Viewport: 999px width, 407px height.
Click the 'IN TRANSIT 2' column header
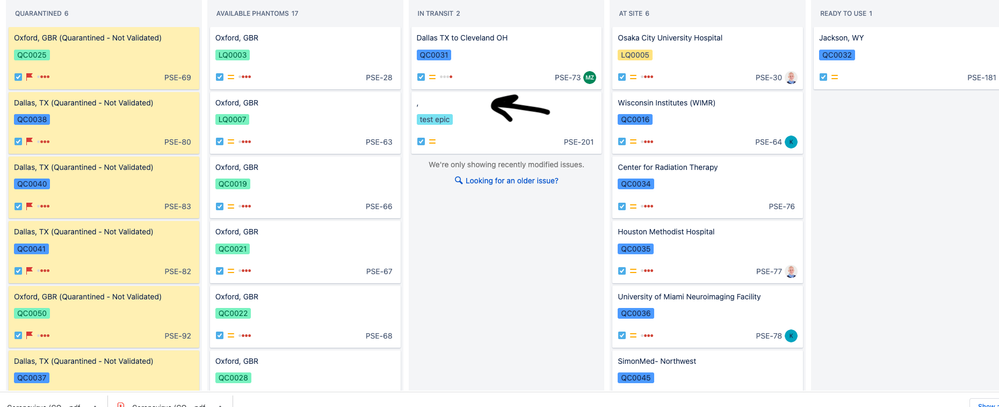click(x=439, y=13)
